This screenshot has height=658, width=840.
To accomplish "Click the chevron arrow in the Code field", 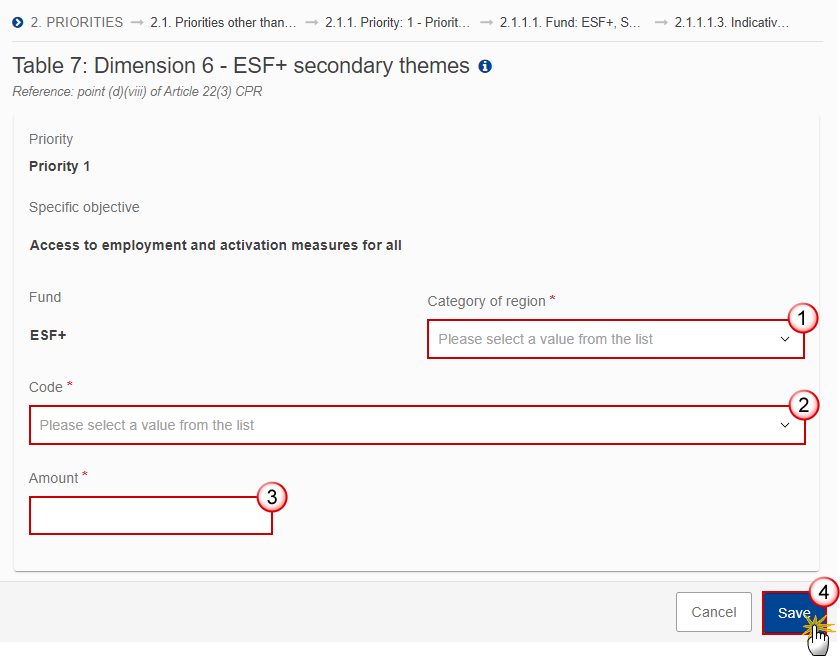I will click(x=785, y=425).
